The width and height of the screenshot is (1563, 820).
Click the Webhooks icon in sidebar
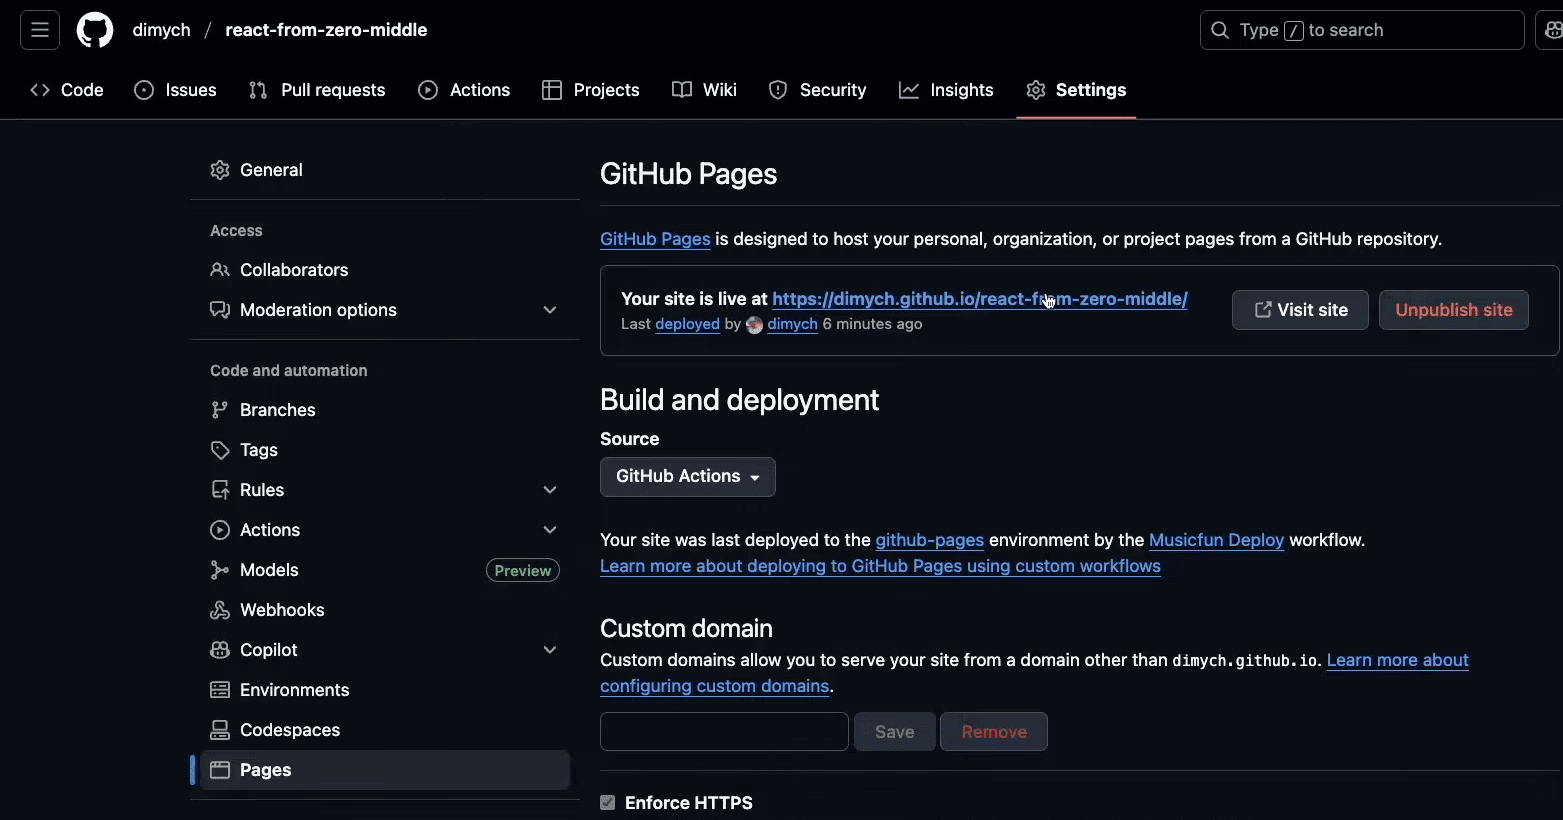220,610
